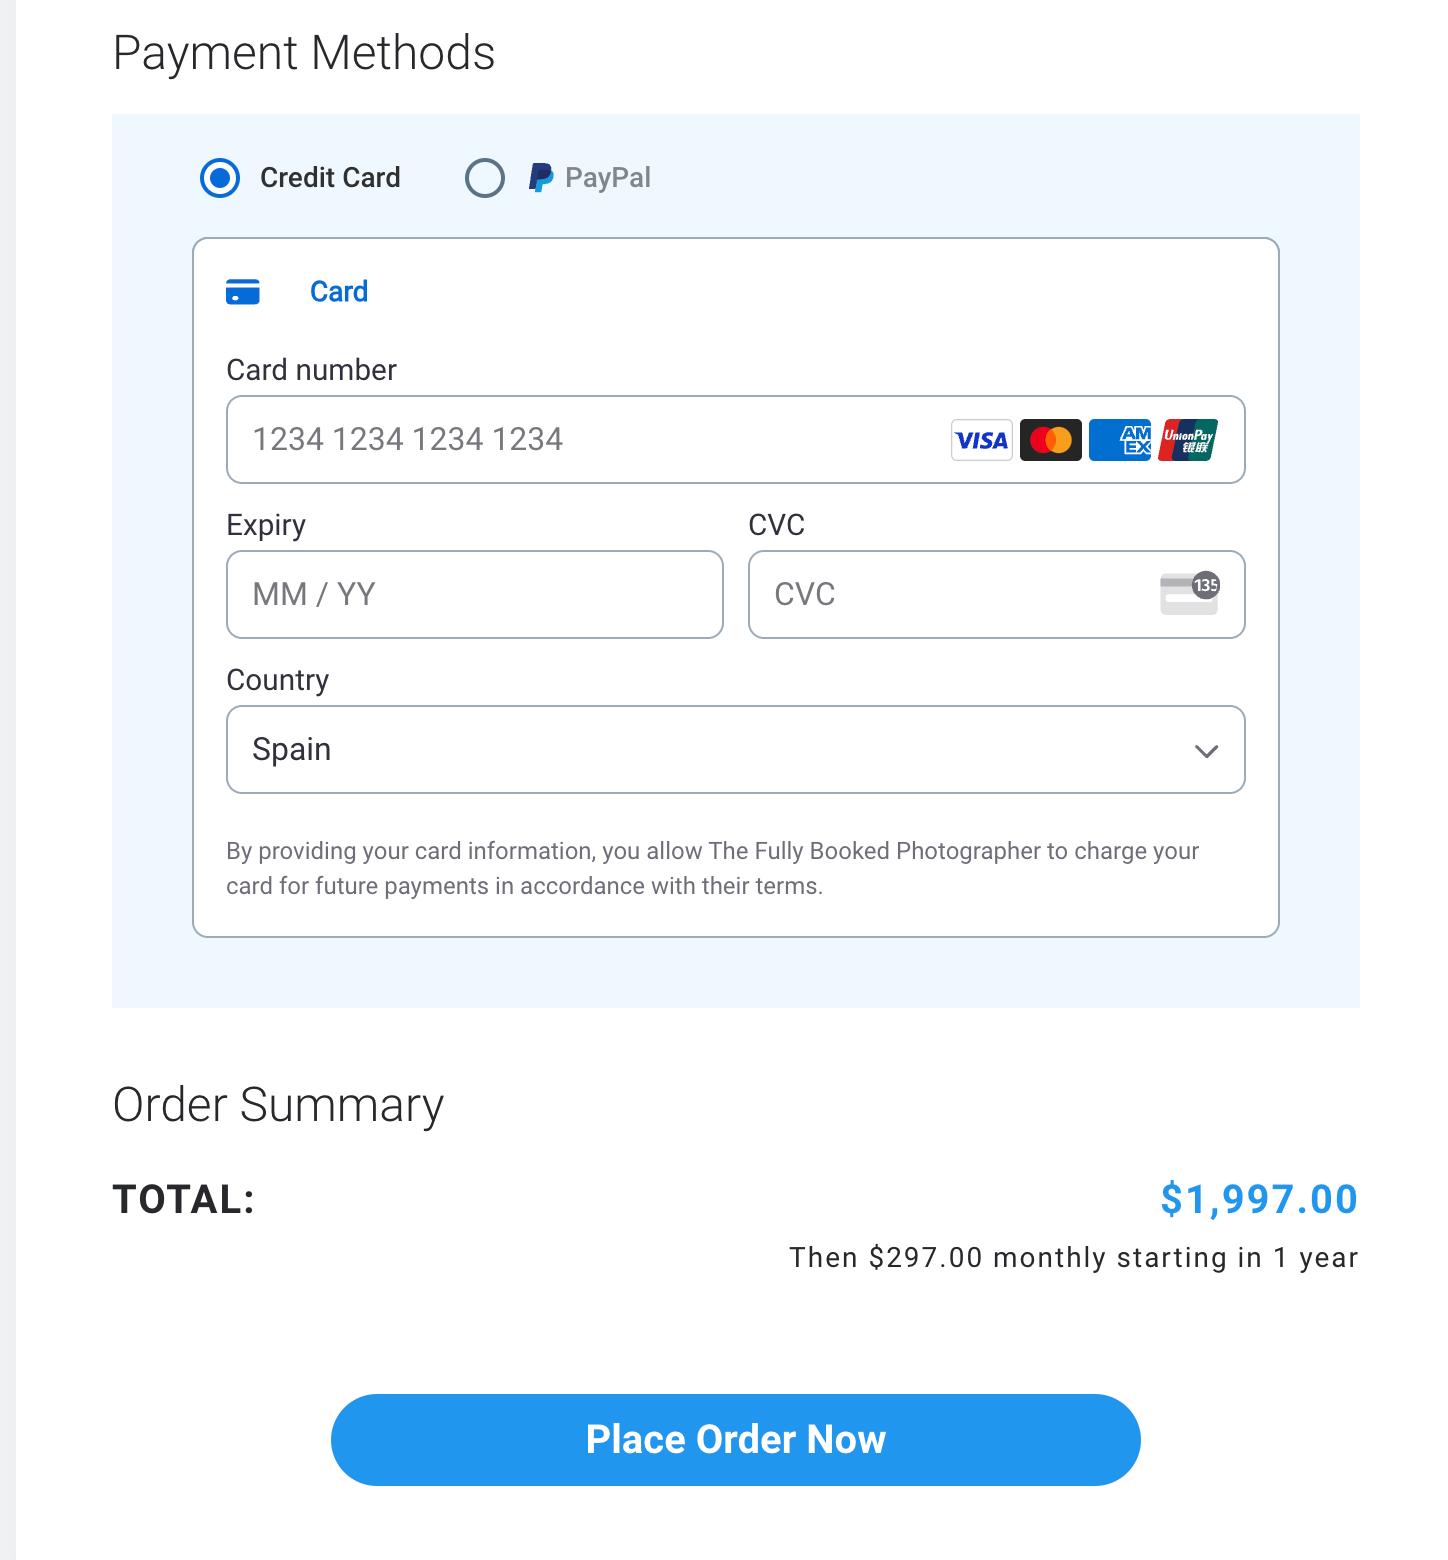Click the blue credit card icon above Card
The height and width of the screenshot is (1560, 1448).
point(243,291)
